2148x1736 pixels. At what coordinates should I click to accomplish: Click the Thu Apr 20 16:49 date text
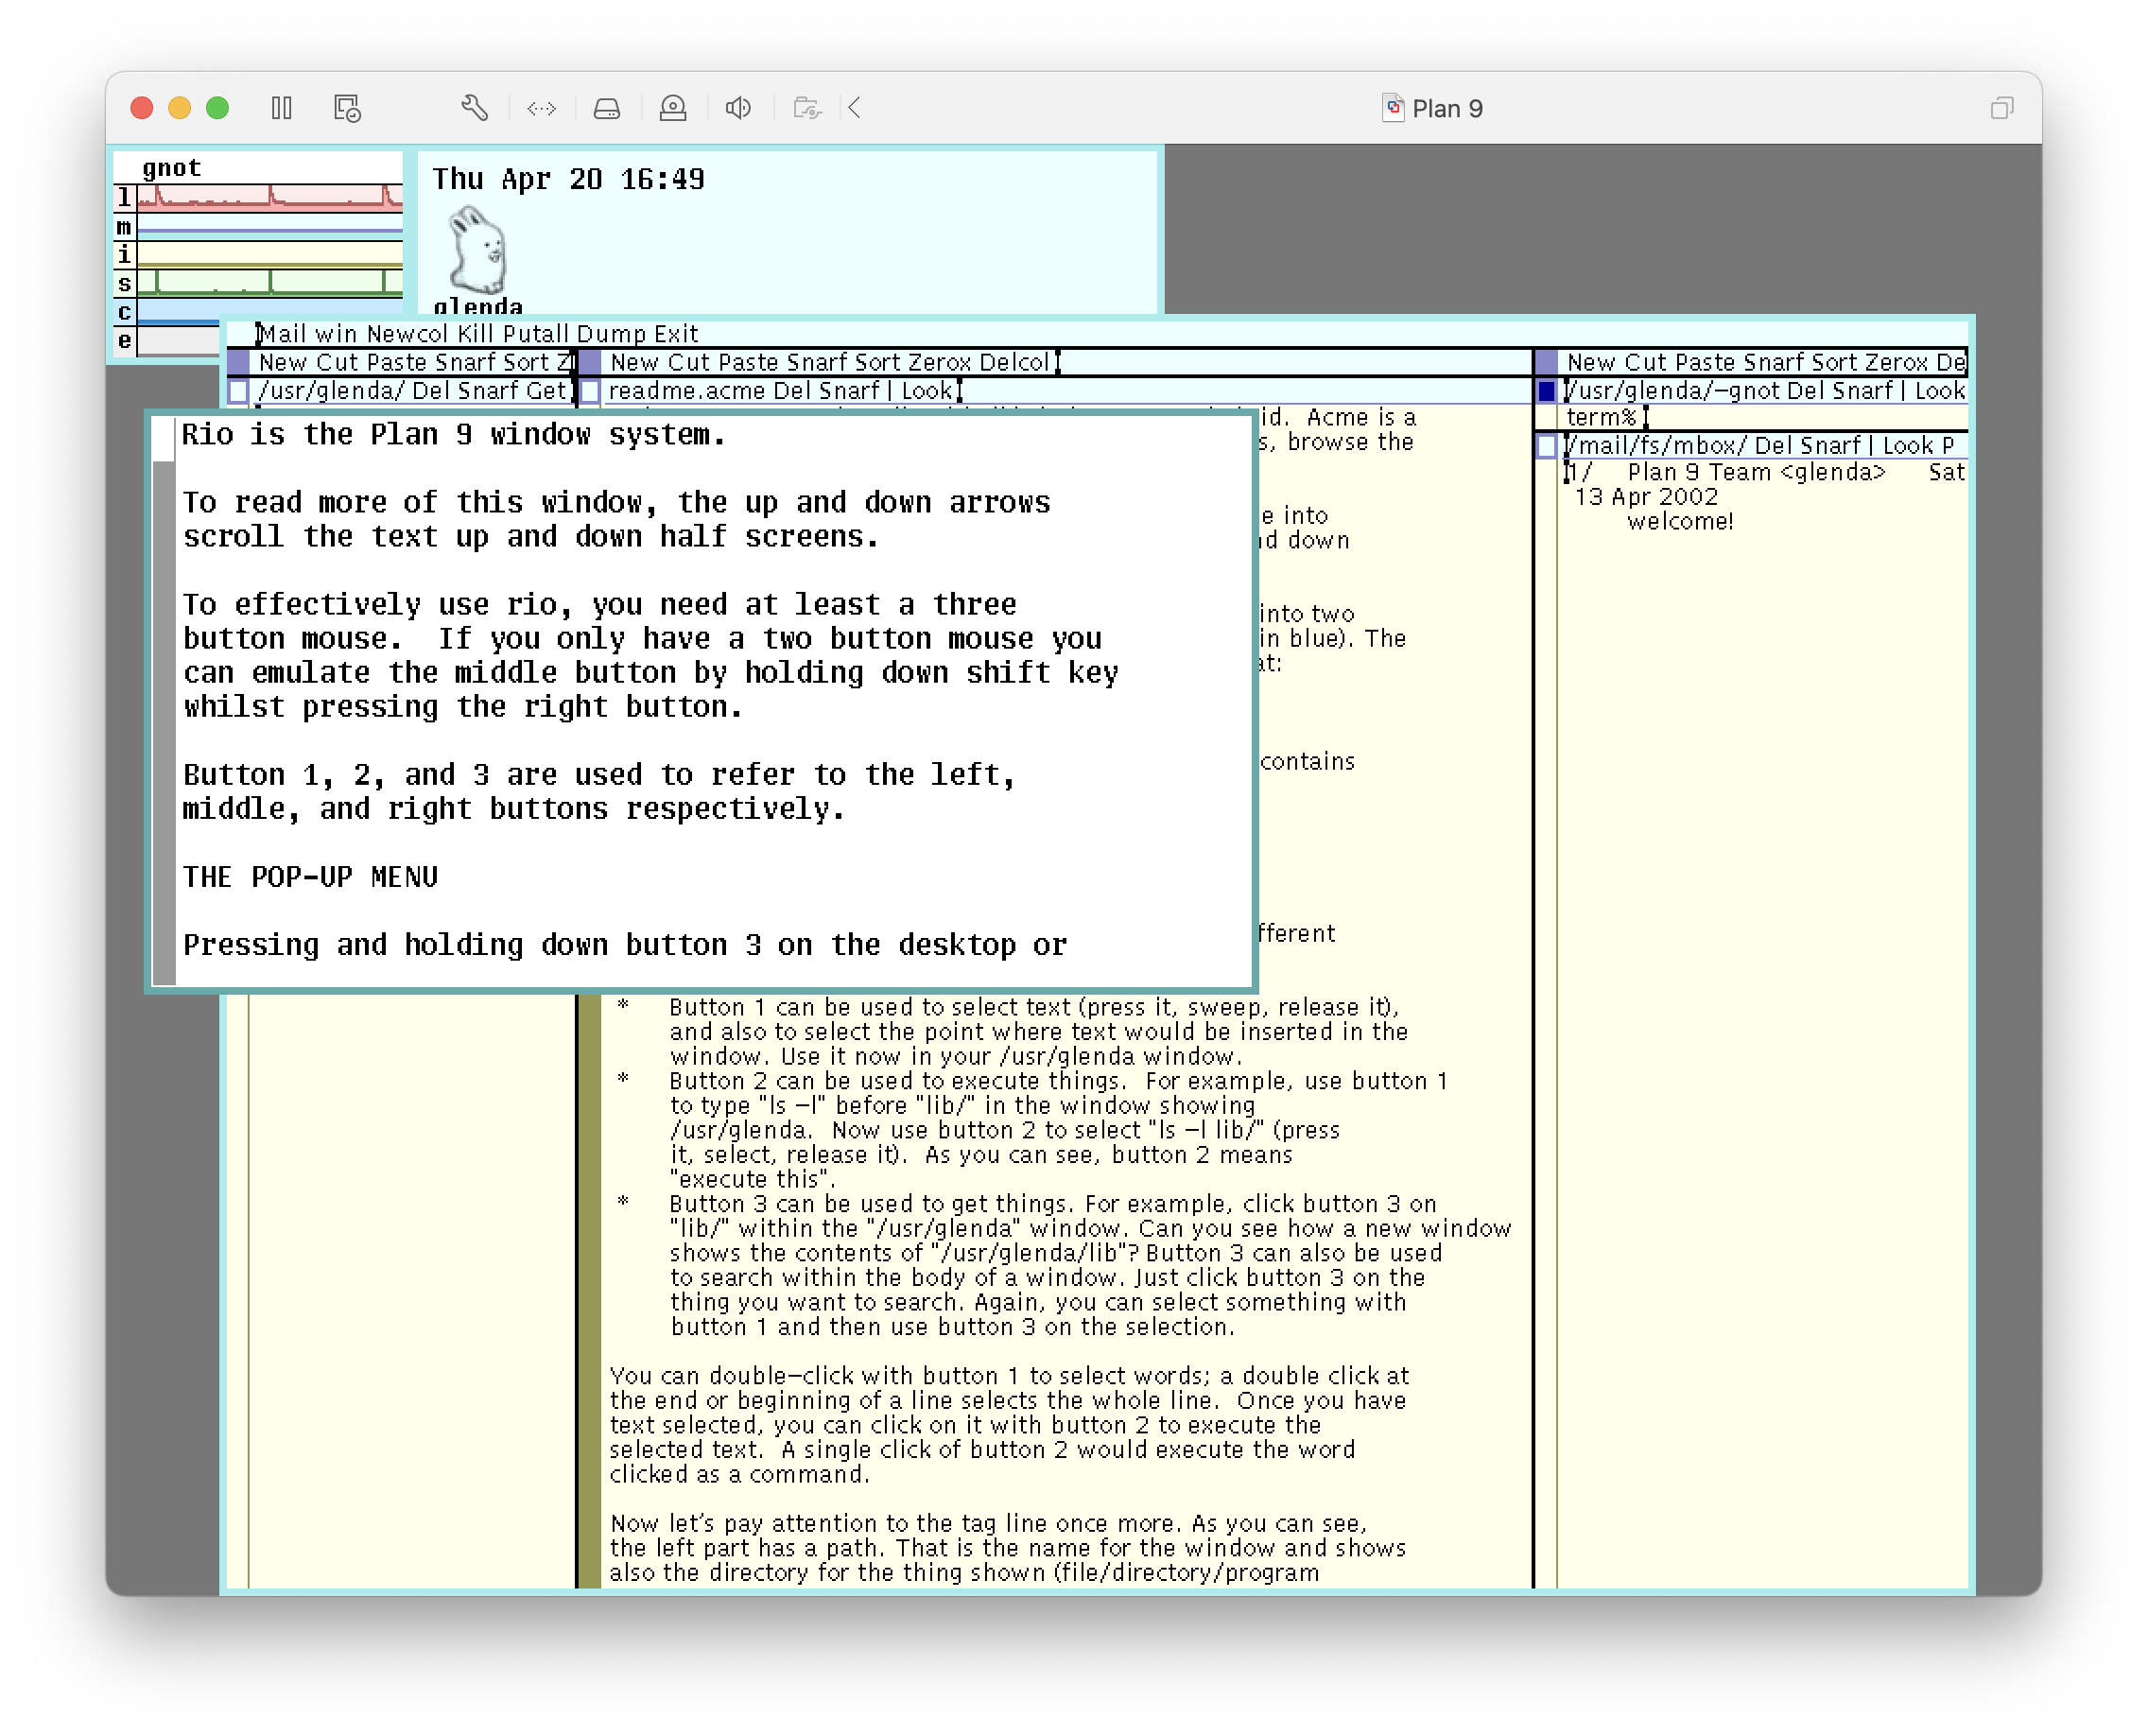click(x=568, y=179)
